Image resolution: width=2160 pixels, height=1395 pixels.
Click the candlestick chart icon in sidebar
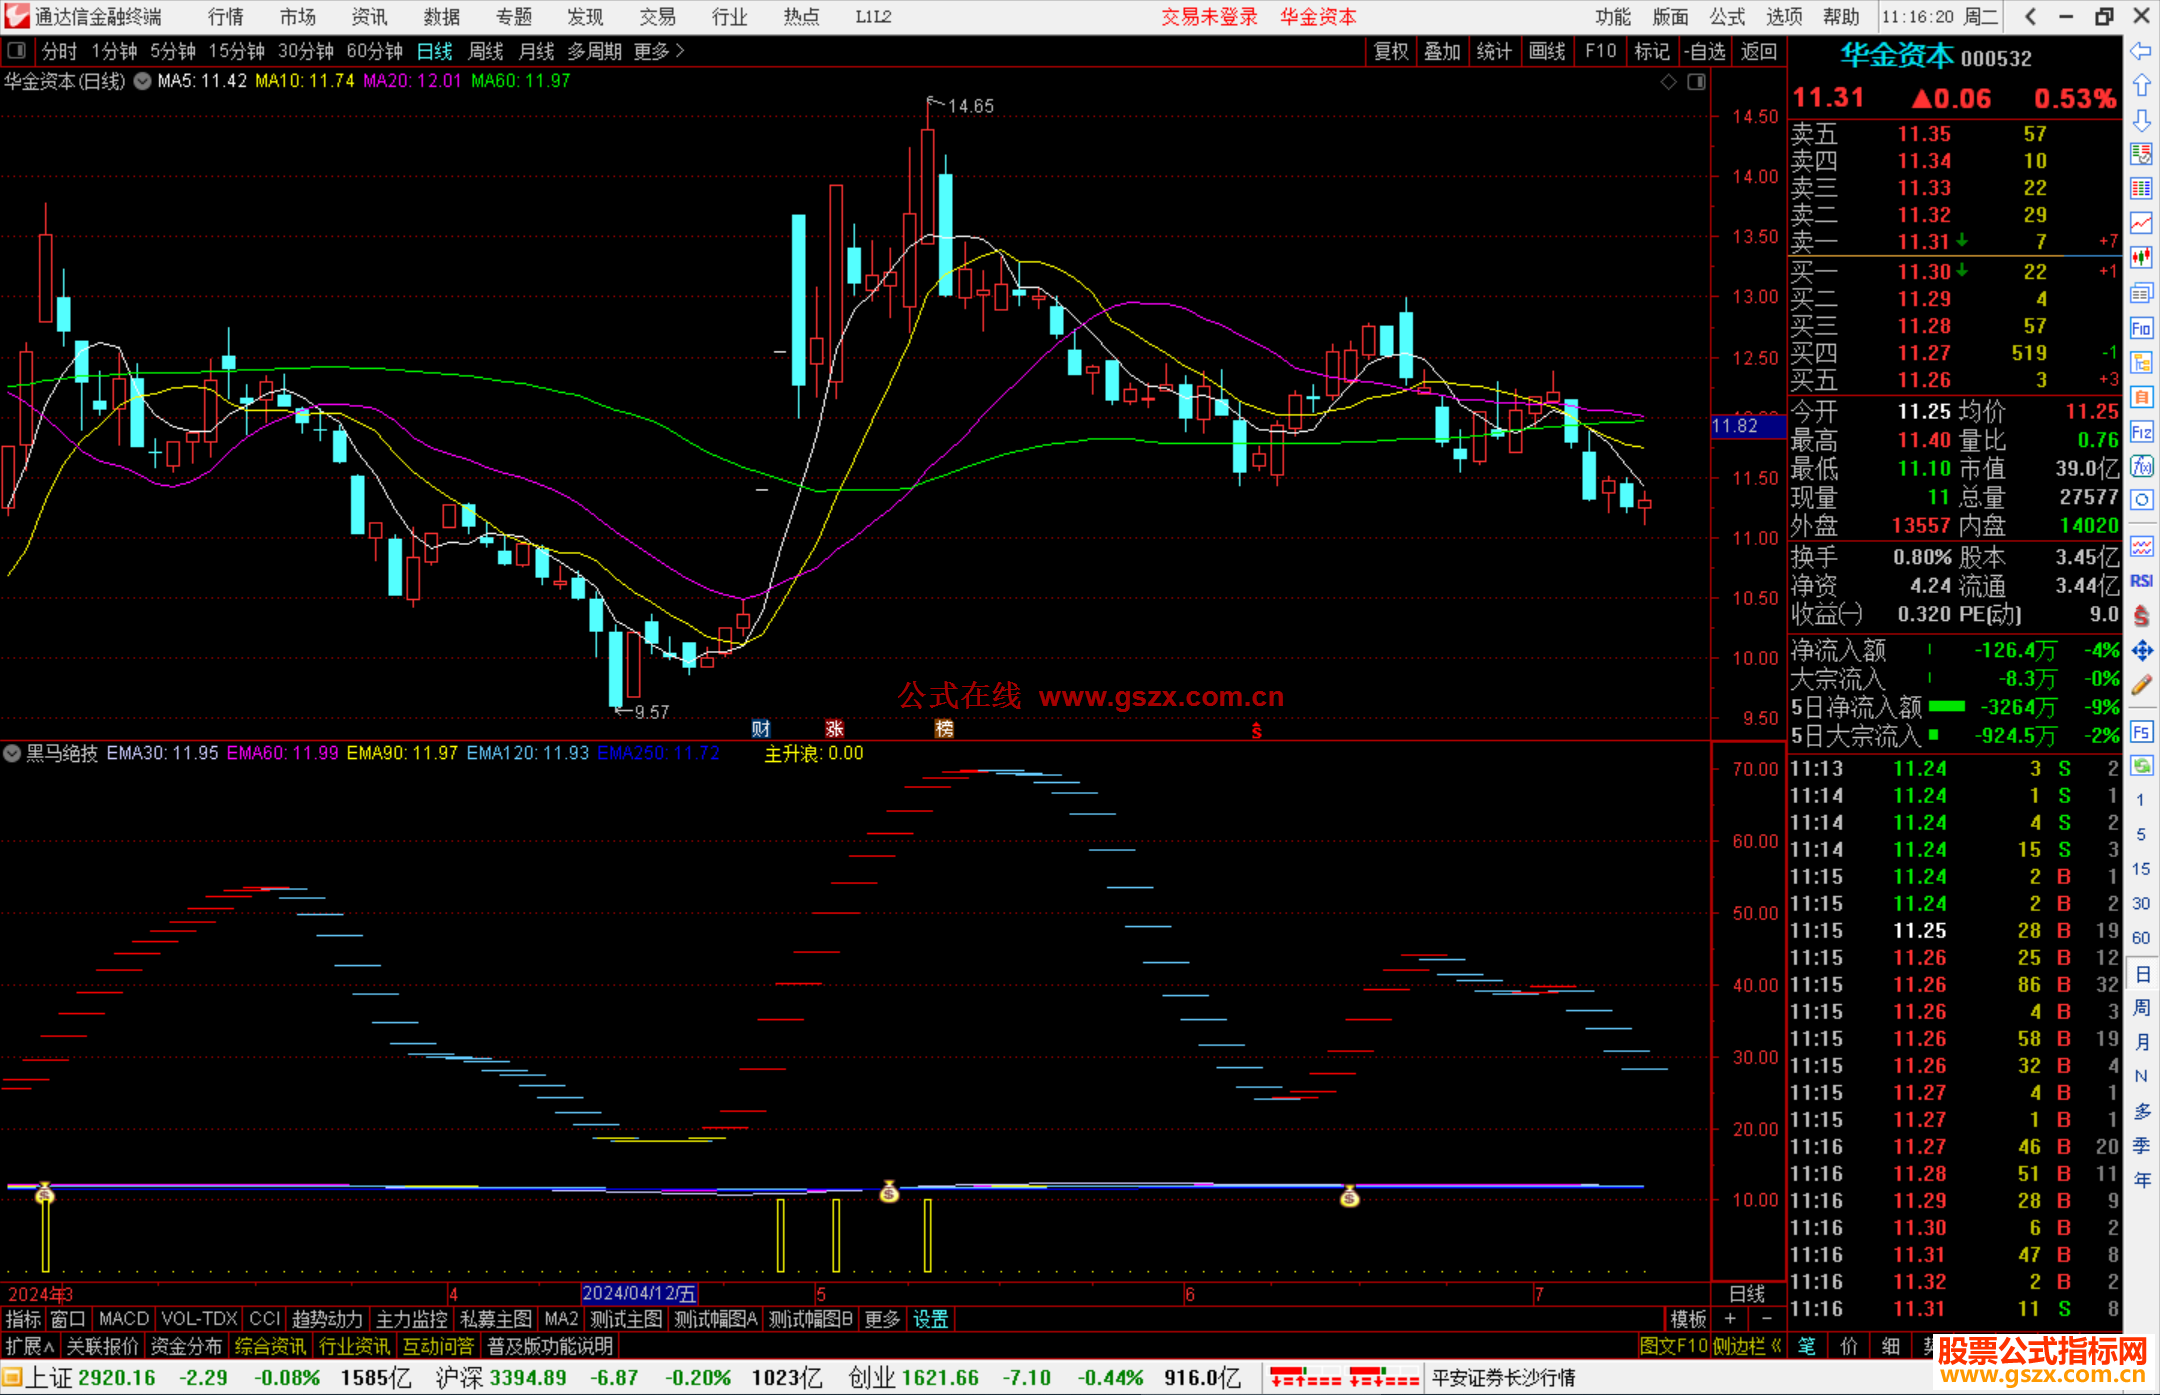(2141, 257)
